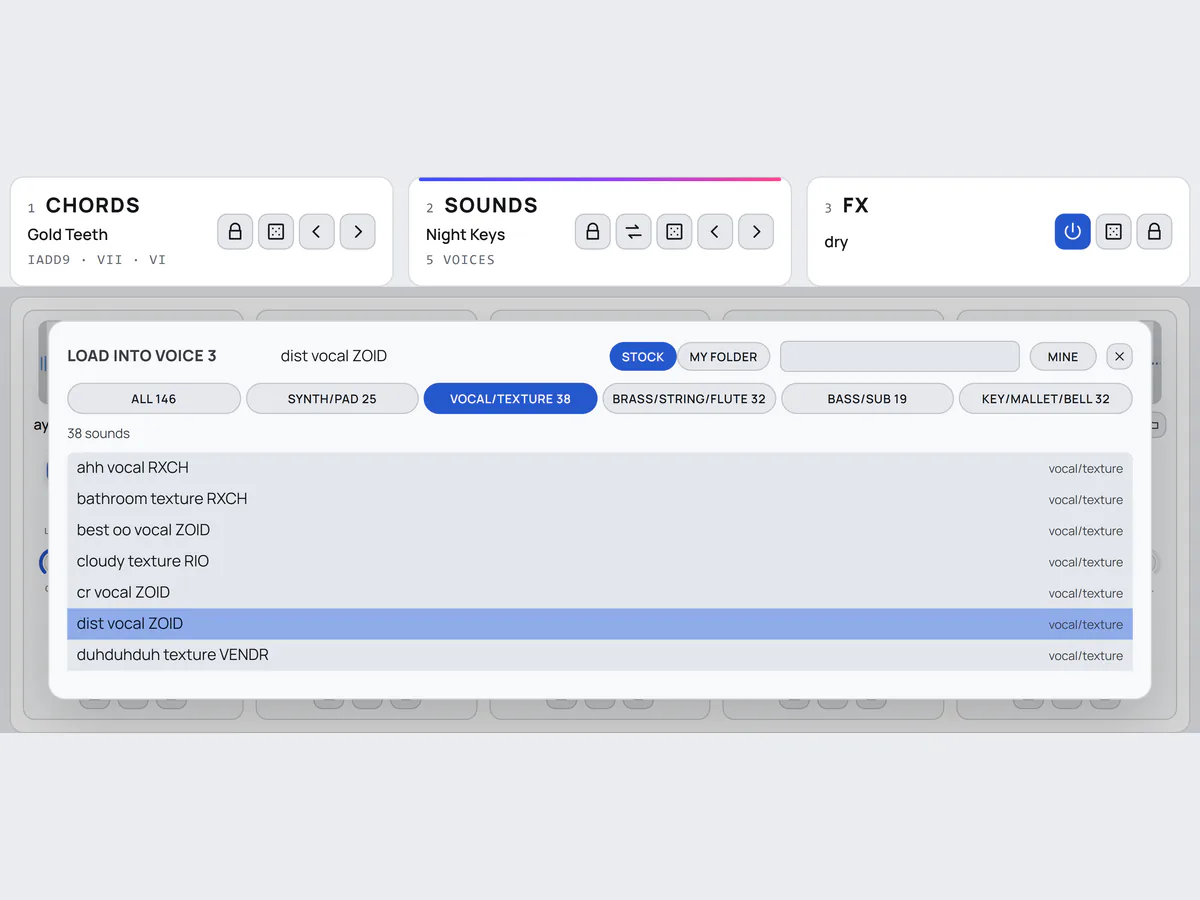Switch to the Stock sound library
Image resolution: width=1200 pixels, height=900 pixels.
pos(643,357)
